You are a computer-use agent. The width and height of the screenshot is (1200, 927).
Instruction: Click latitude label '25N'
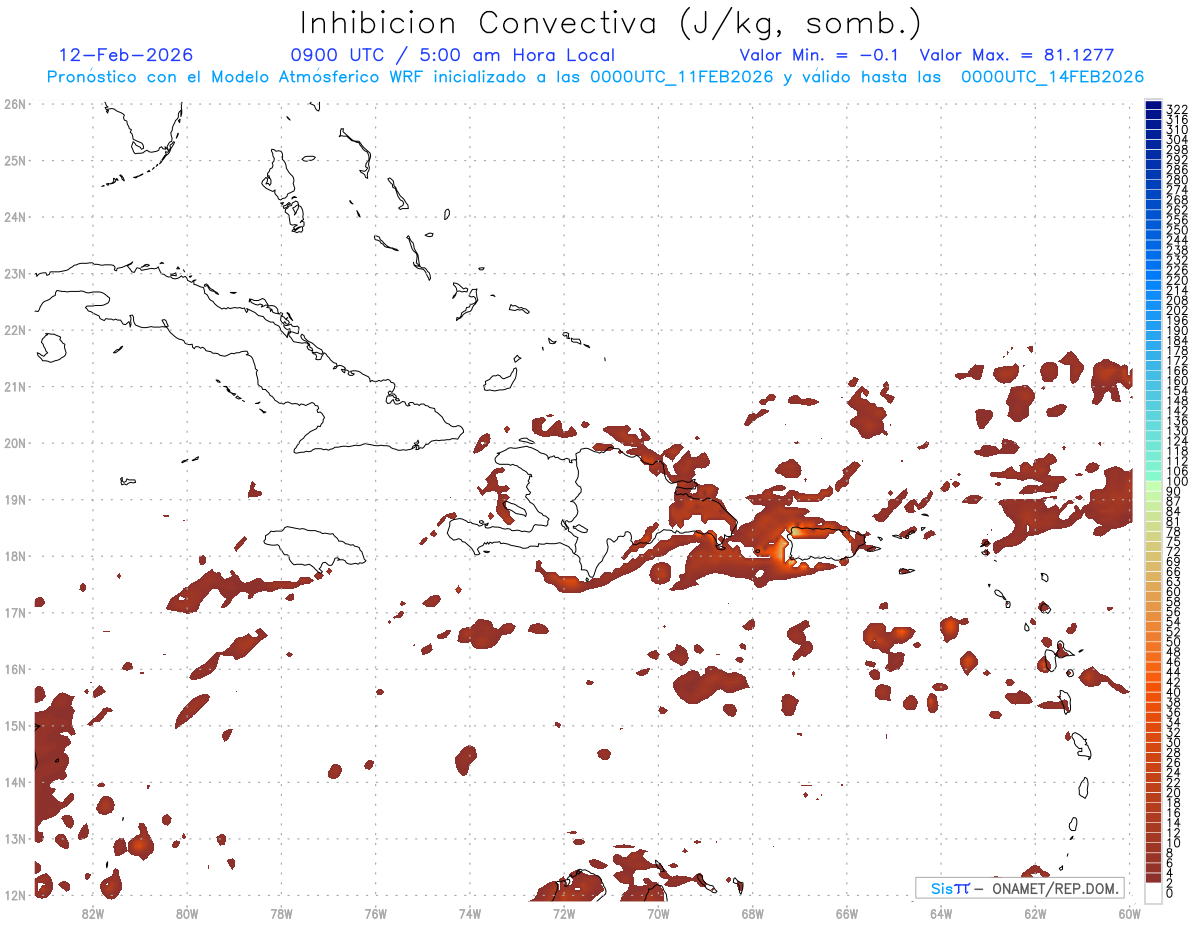(x=15, y=160)
